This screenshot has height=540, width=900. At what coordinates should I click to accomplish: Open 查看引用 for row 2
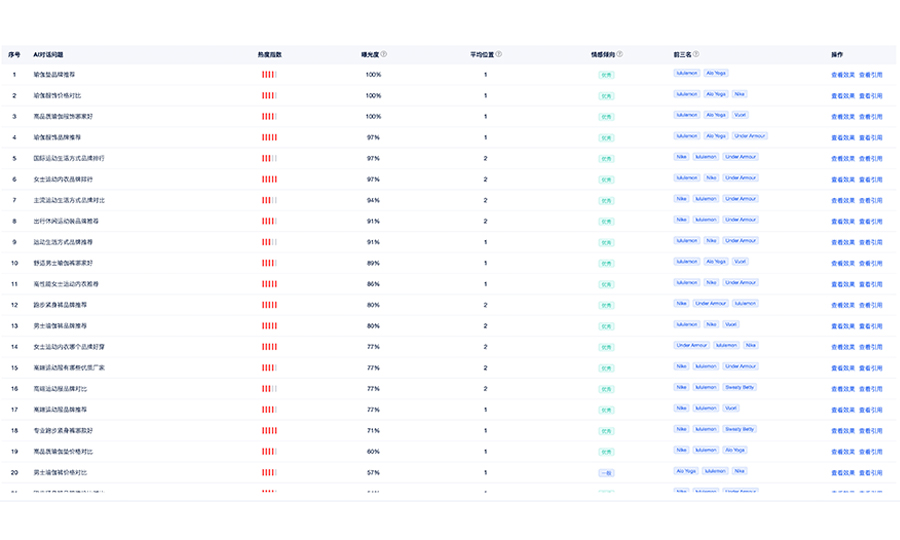point(870,96)
